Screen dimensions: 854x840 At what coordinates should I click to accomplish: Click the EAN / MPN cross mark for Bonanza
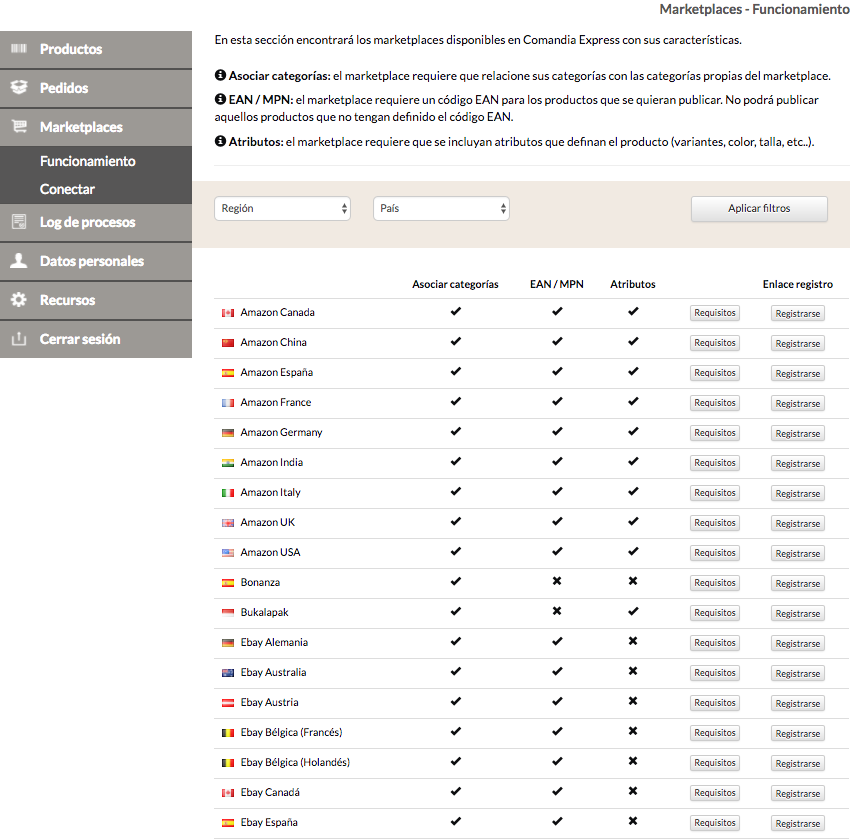[557, 581]
